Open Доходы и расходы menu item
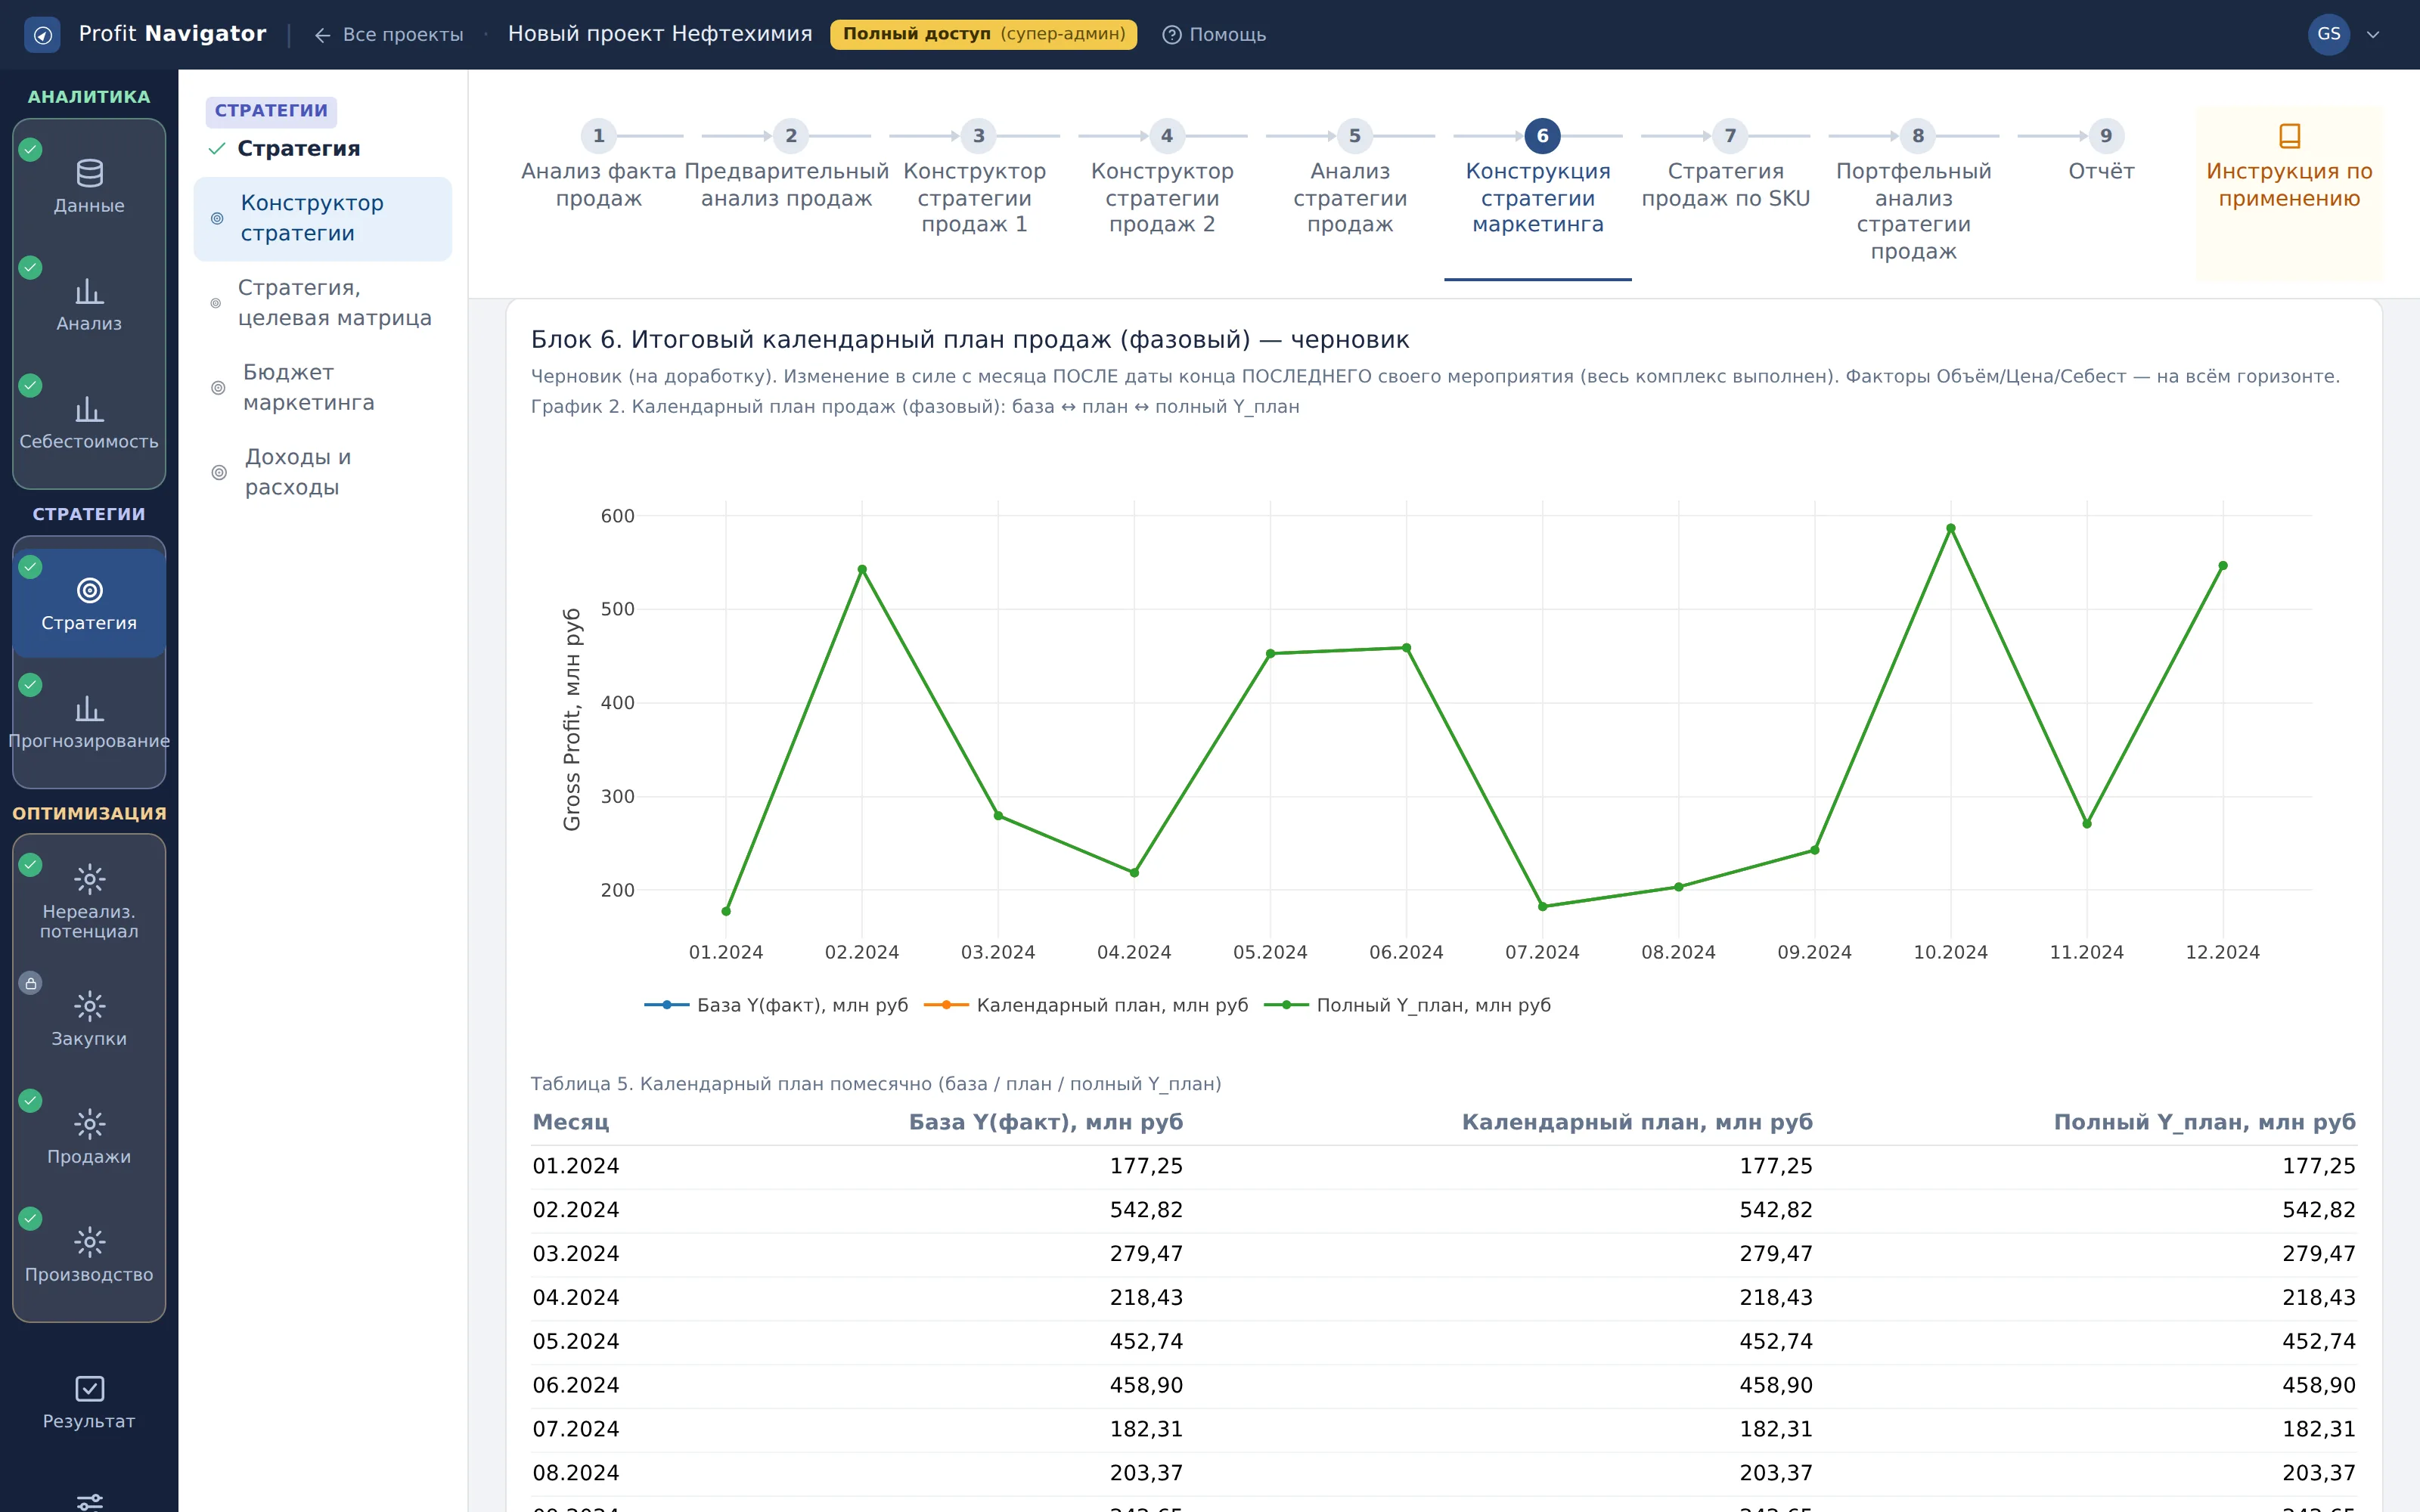This screenshot has width=2420, height=1512. (x=323, y=472)
